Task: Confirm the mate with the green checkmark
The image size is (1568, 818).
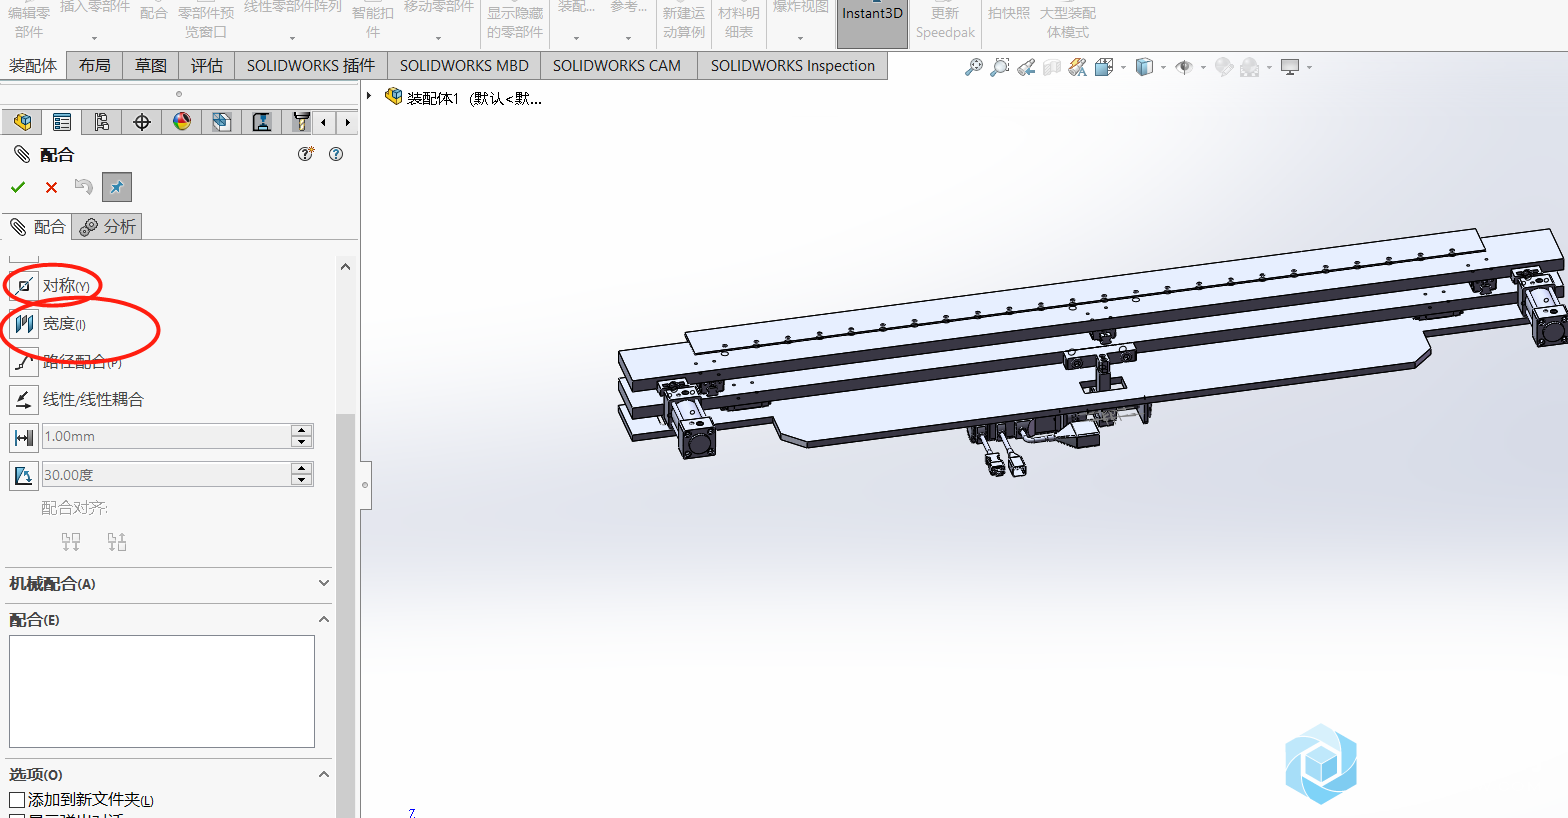Action: 18,187
